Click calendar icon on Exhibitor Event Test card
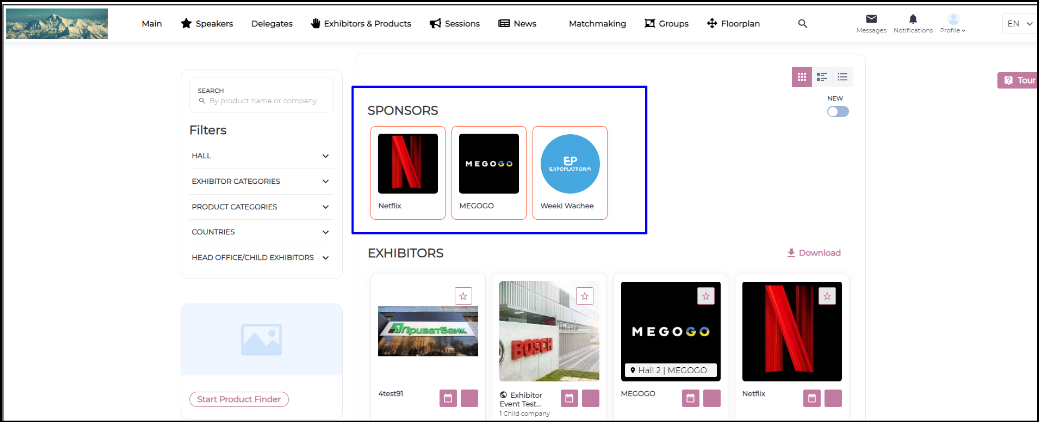The image size is (1039, 422). 569,398
